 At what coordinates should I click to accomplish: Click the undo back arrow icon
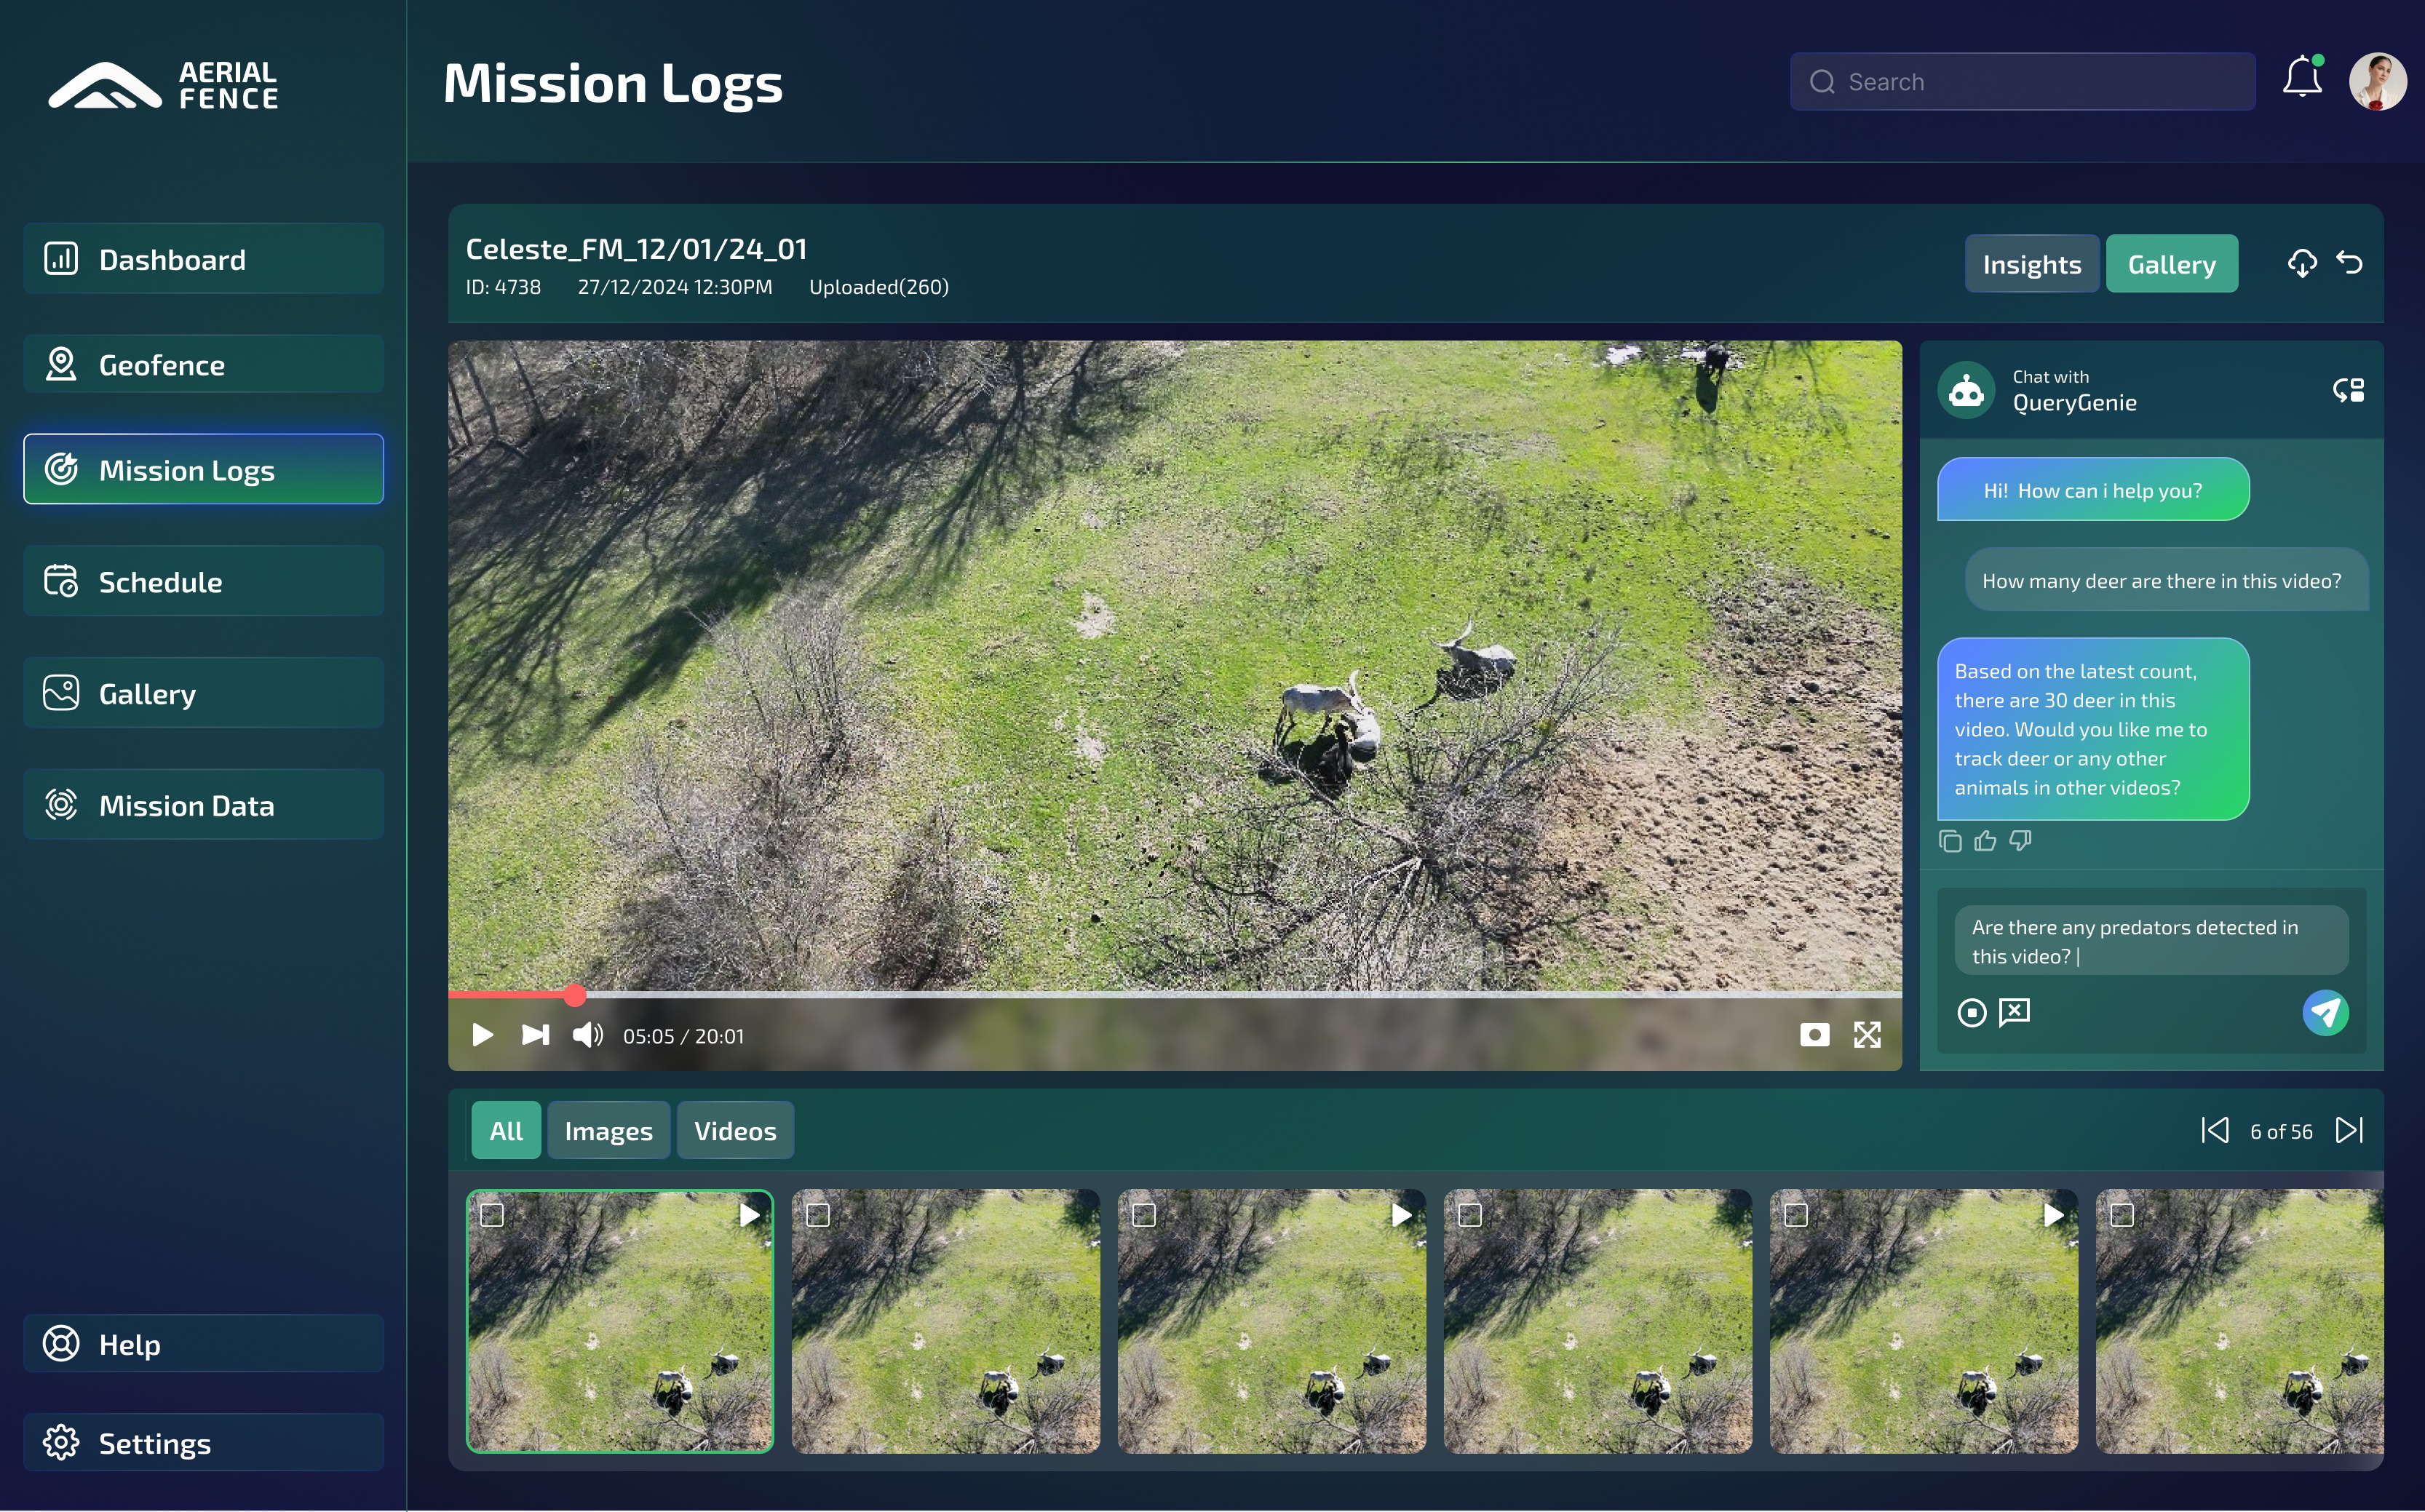(x=2349, y=263)
